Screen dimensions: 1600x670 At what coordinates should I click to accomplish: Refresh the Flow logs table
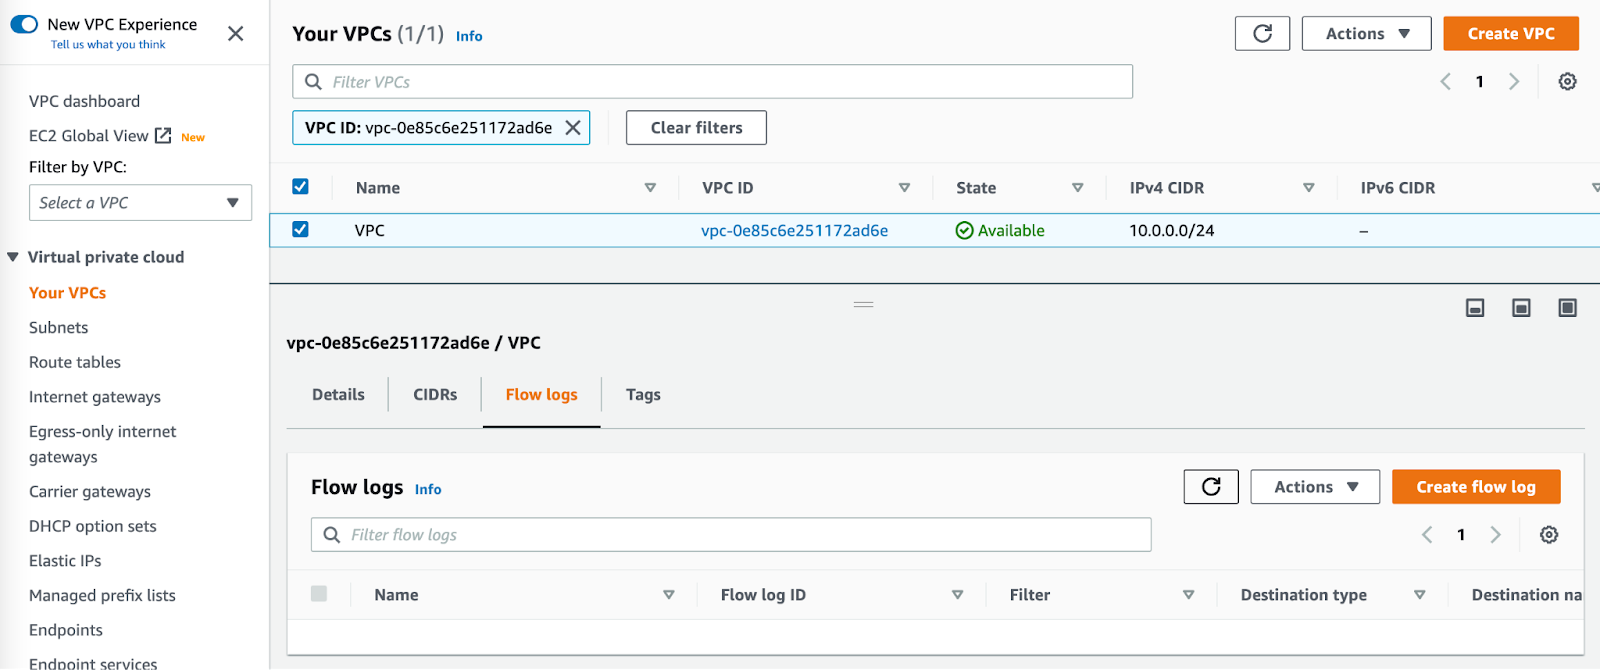tap(1211, 487)
